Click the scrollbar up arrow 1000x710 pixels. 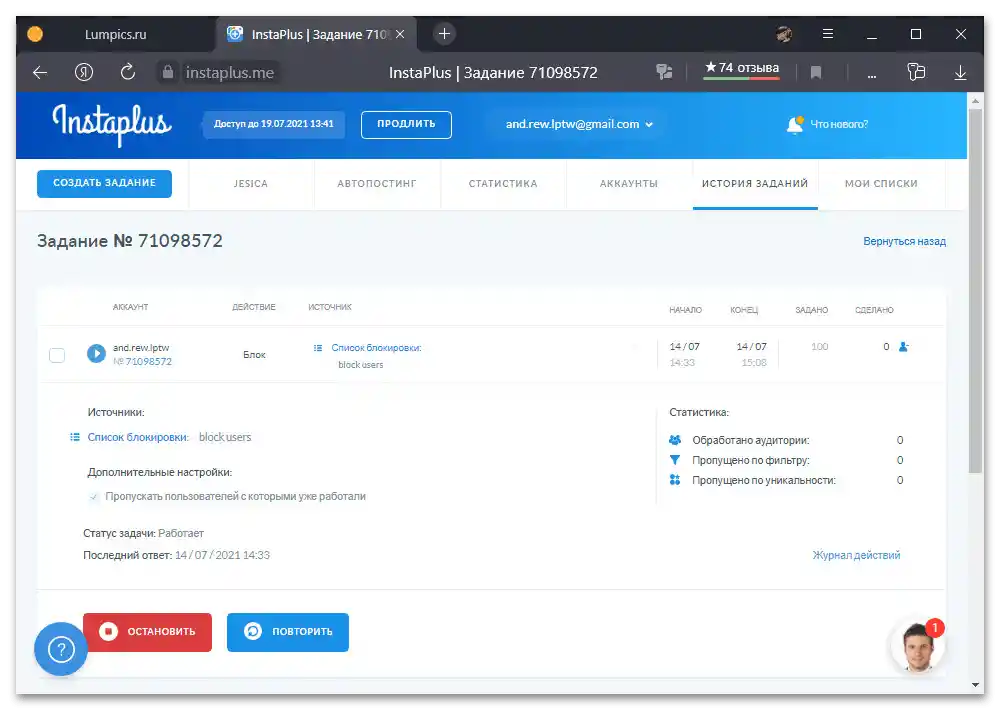pyautogui.click(x=975, y=101)
